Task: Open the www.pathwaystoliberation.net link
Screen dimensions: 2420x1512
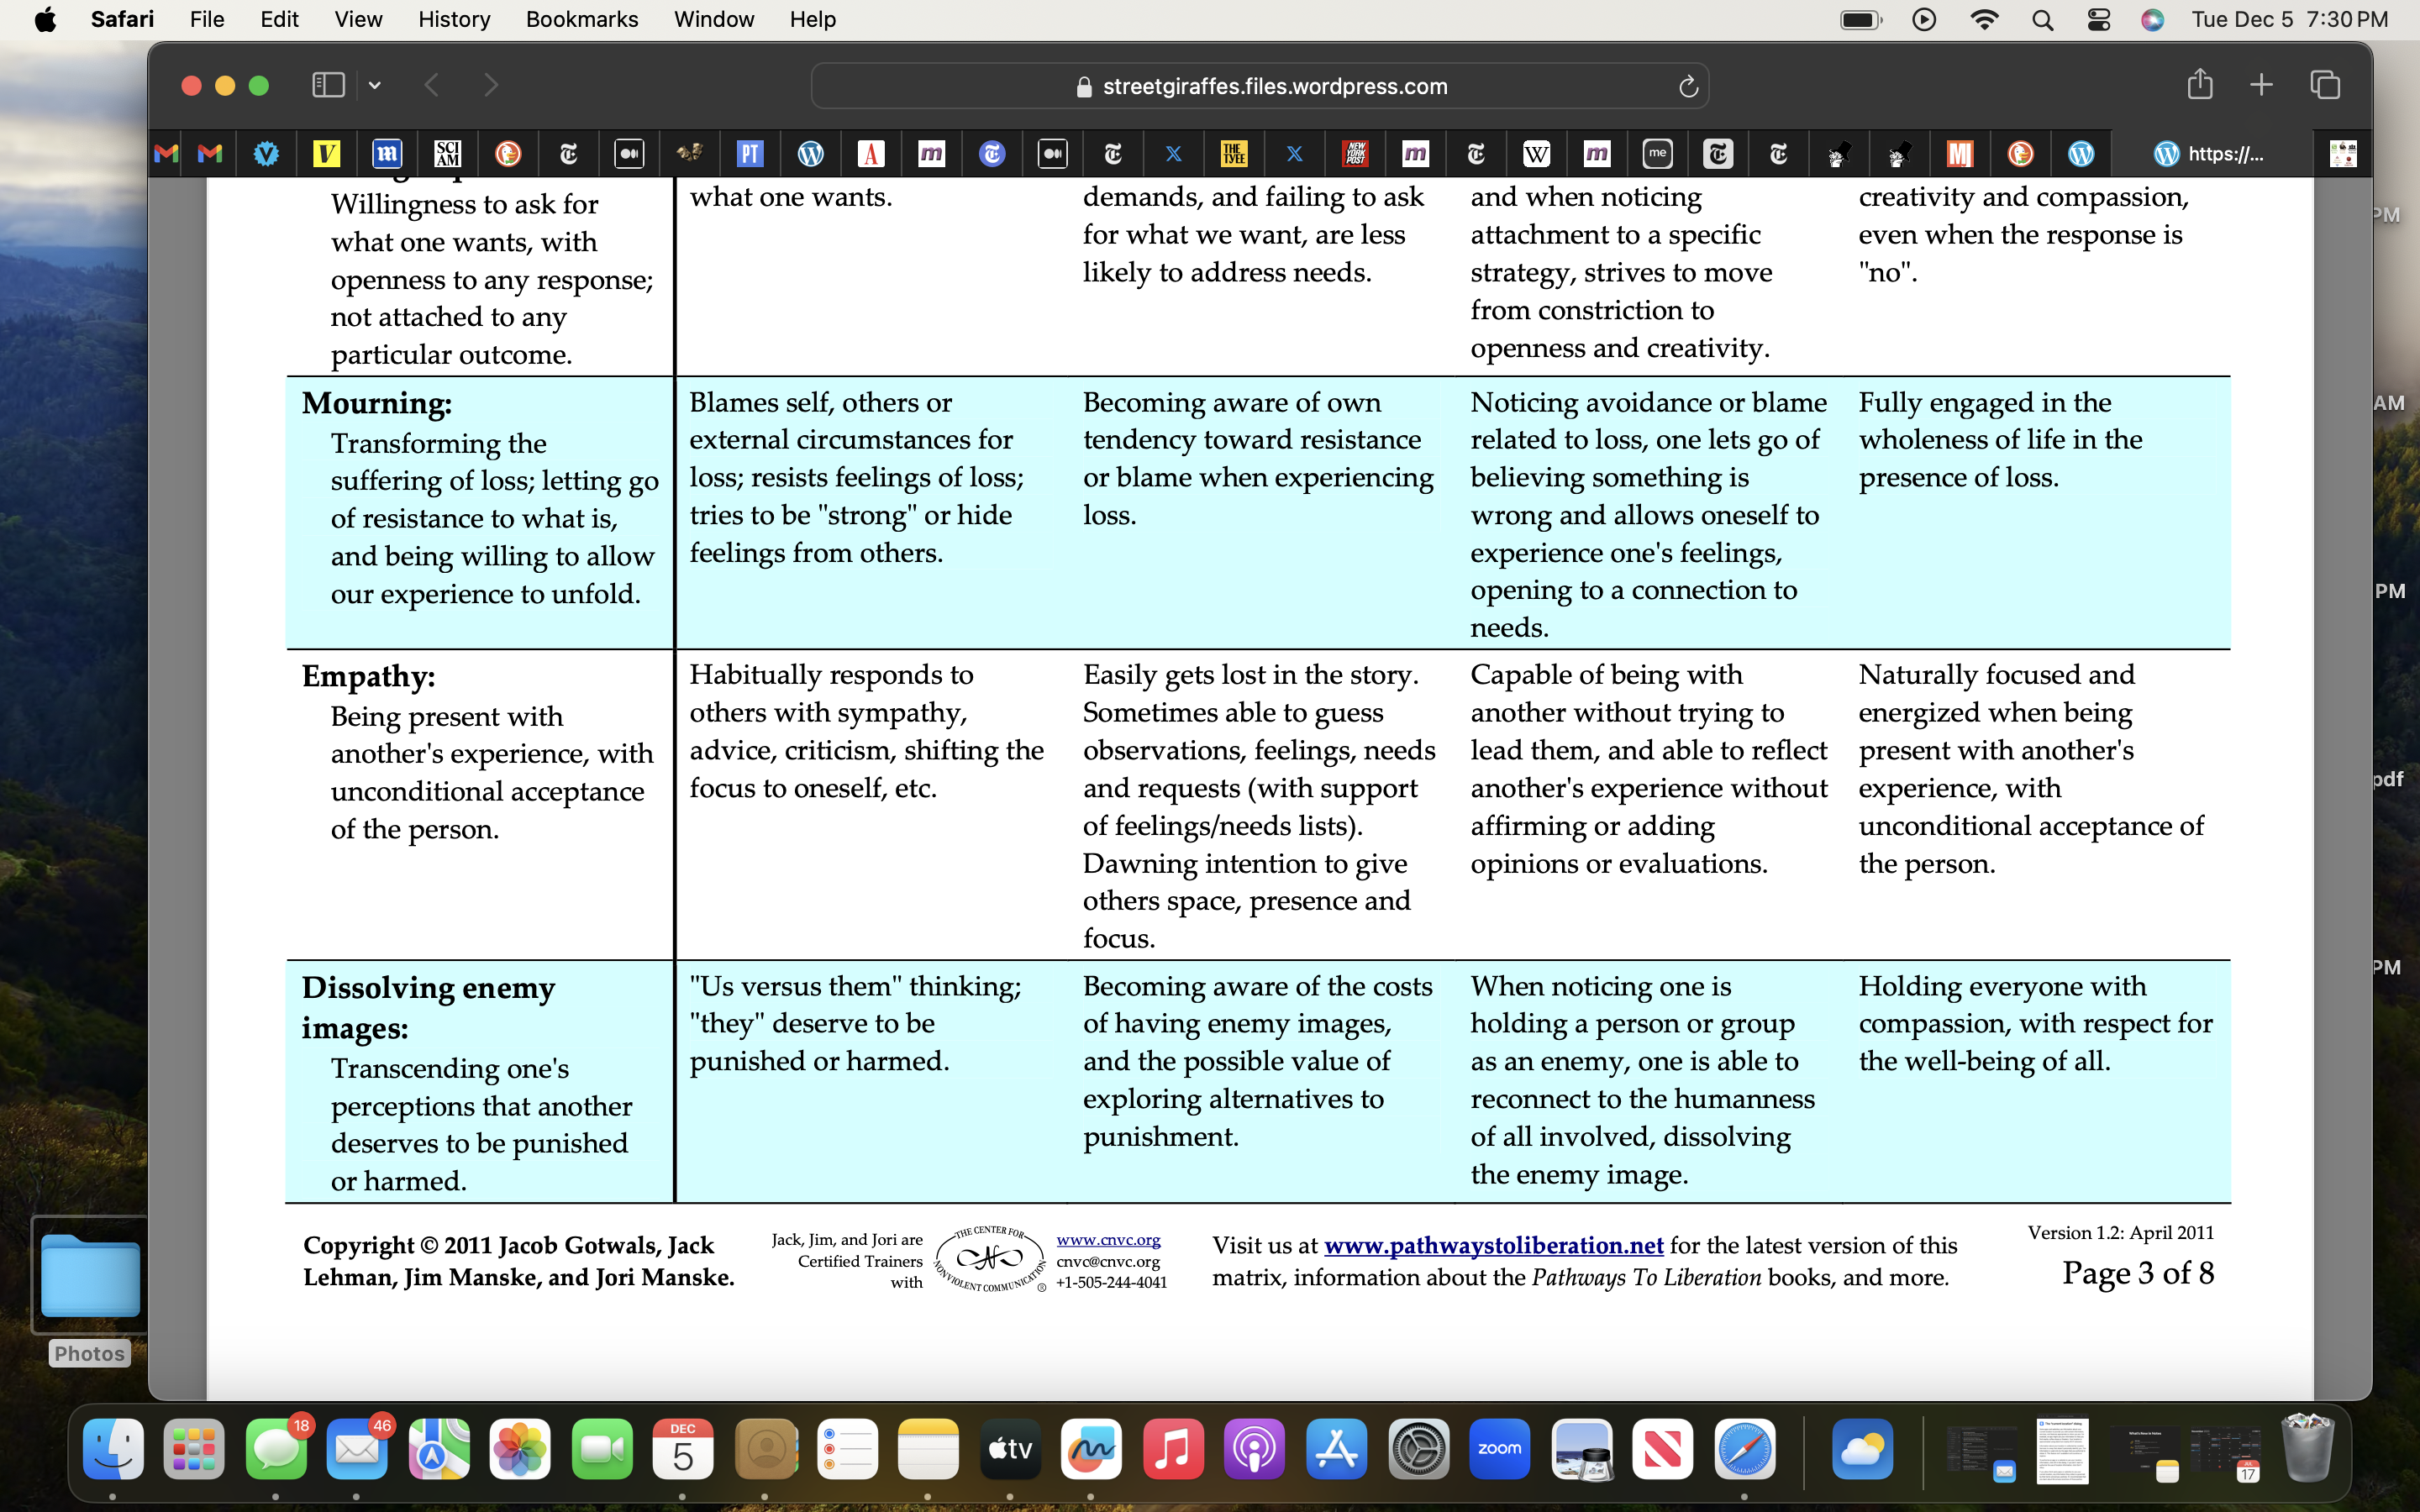Action: (x=1493, y=1245)
